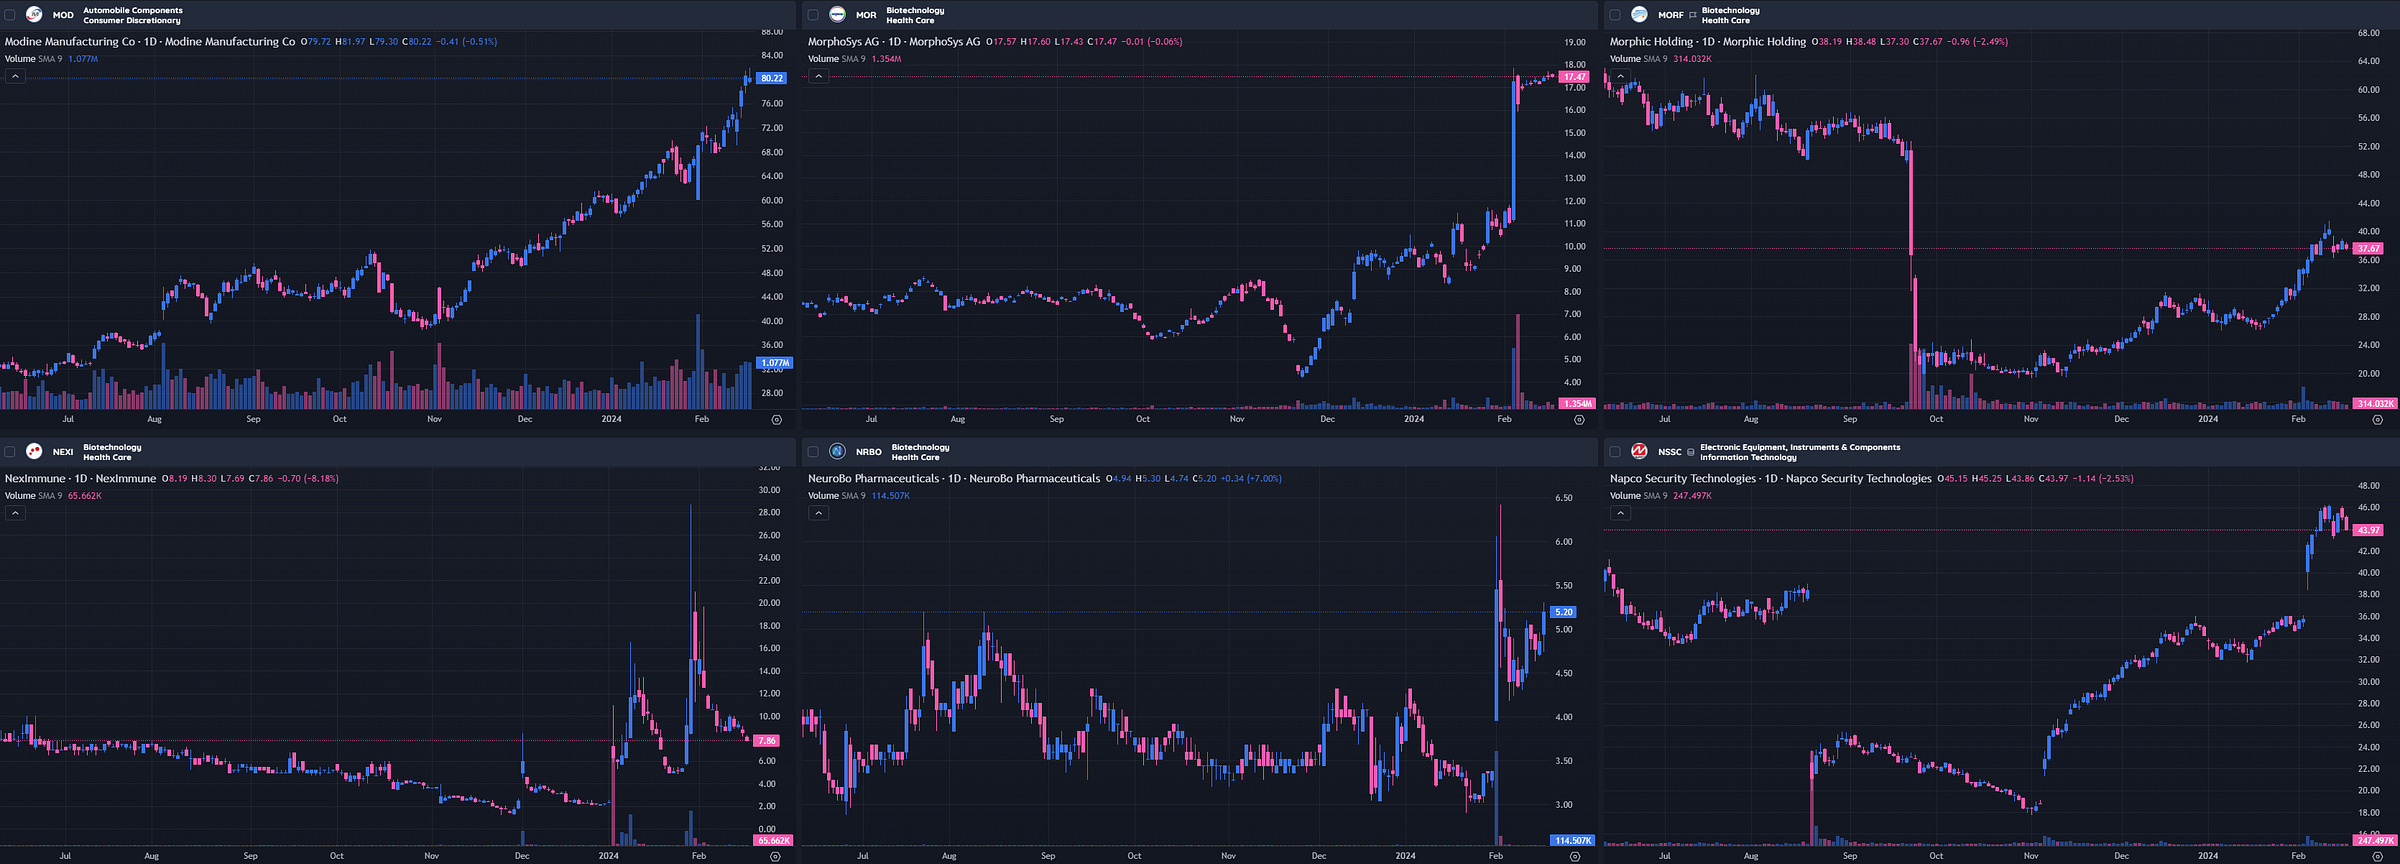
Task: Select Volume SMA 9 indicator on NexImmune chart
Action: [33, 496]
